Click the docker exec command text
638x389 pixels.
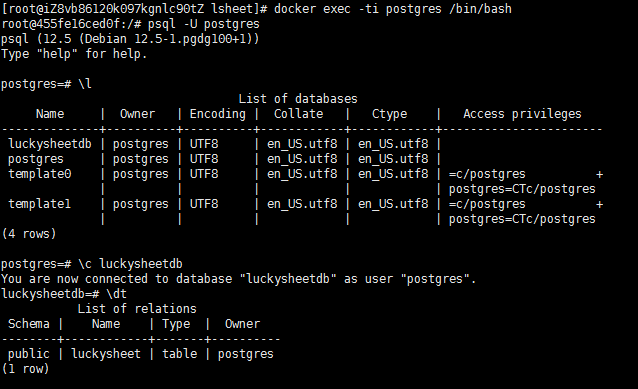[393, 9]
